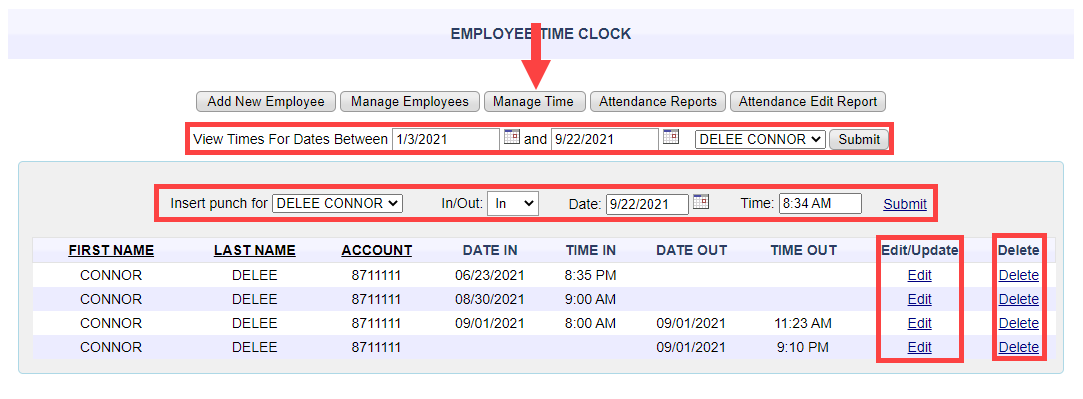Click the TIME IN column header
The height and width of the screenshot is (399, 1083).
(x=591, y=251)
